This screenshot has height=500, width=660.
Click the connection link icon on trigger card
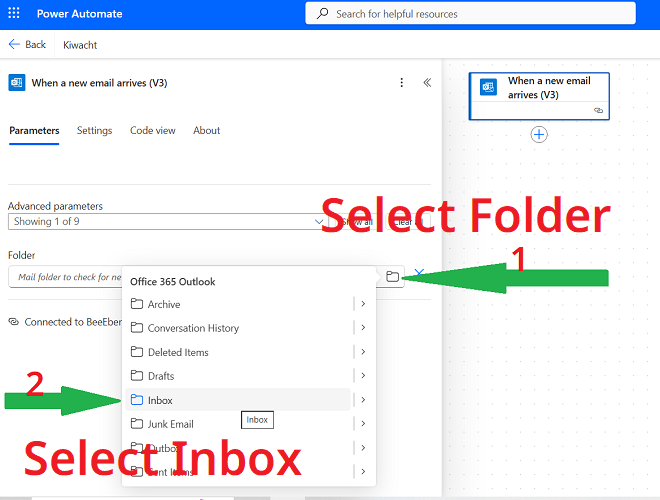tap(598, 110)
